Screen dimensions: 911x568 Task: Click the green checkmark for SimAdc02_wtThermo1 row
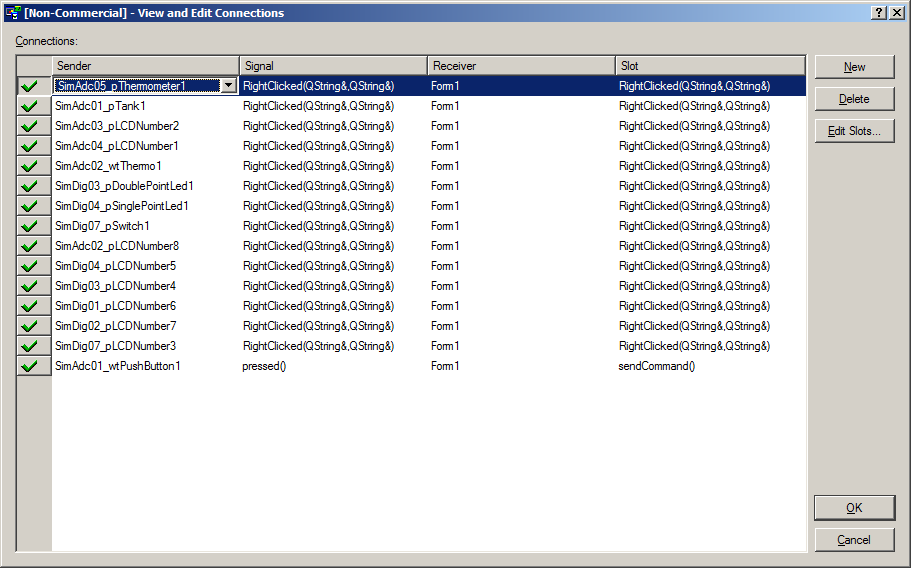pos(29,166)
